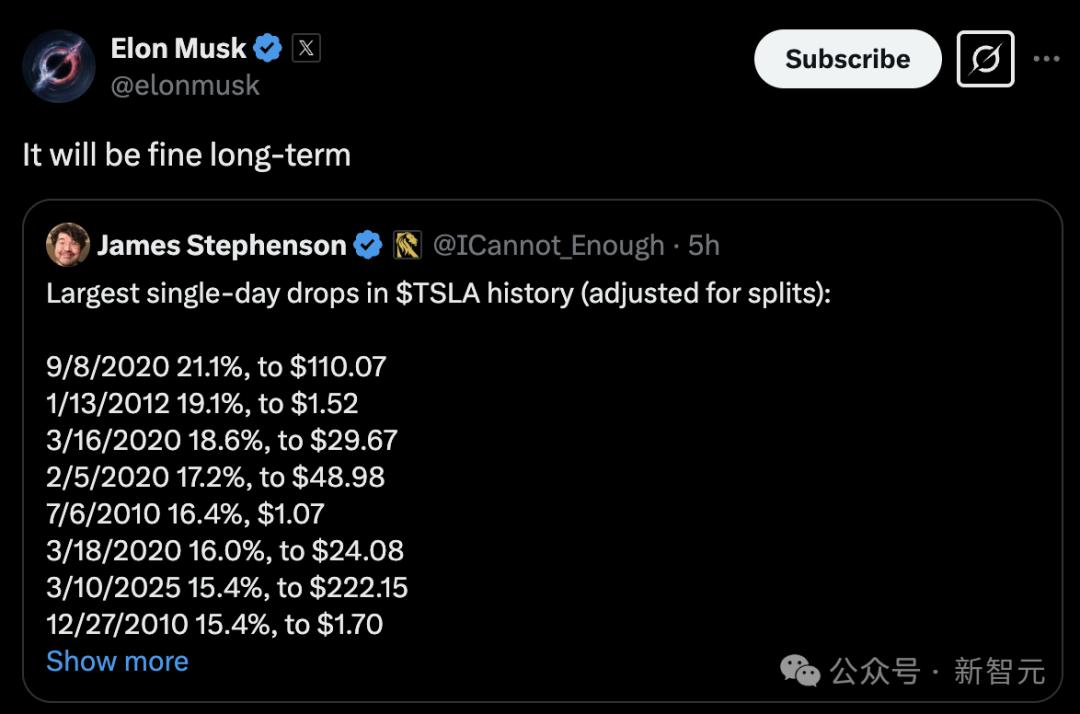1080x714 pixels.
Task: Open the @ICannot_Enough handle
Action: click(x=548, y=245)
